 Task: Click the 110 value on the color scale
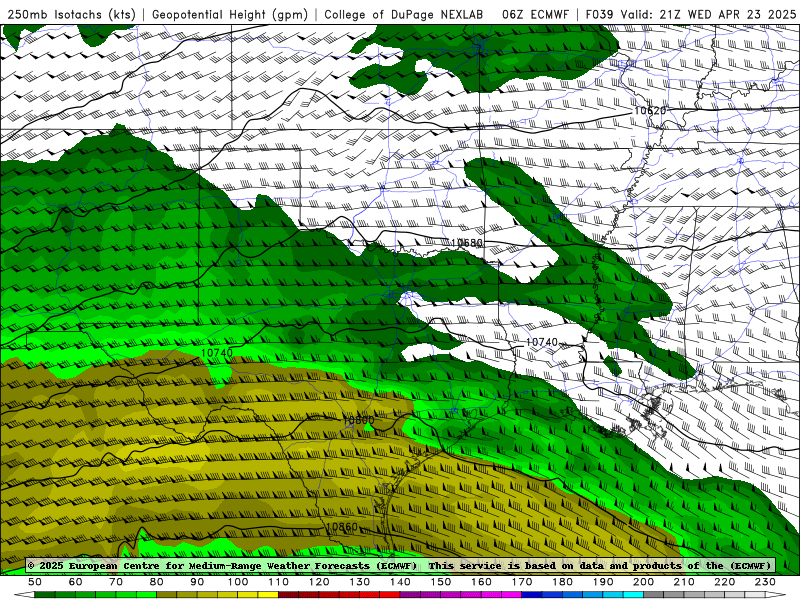coord(278,582)
